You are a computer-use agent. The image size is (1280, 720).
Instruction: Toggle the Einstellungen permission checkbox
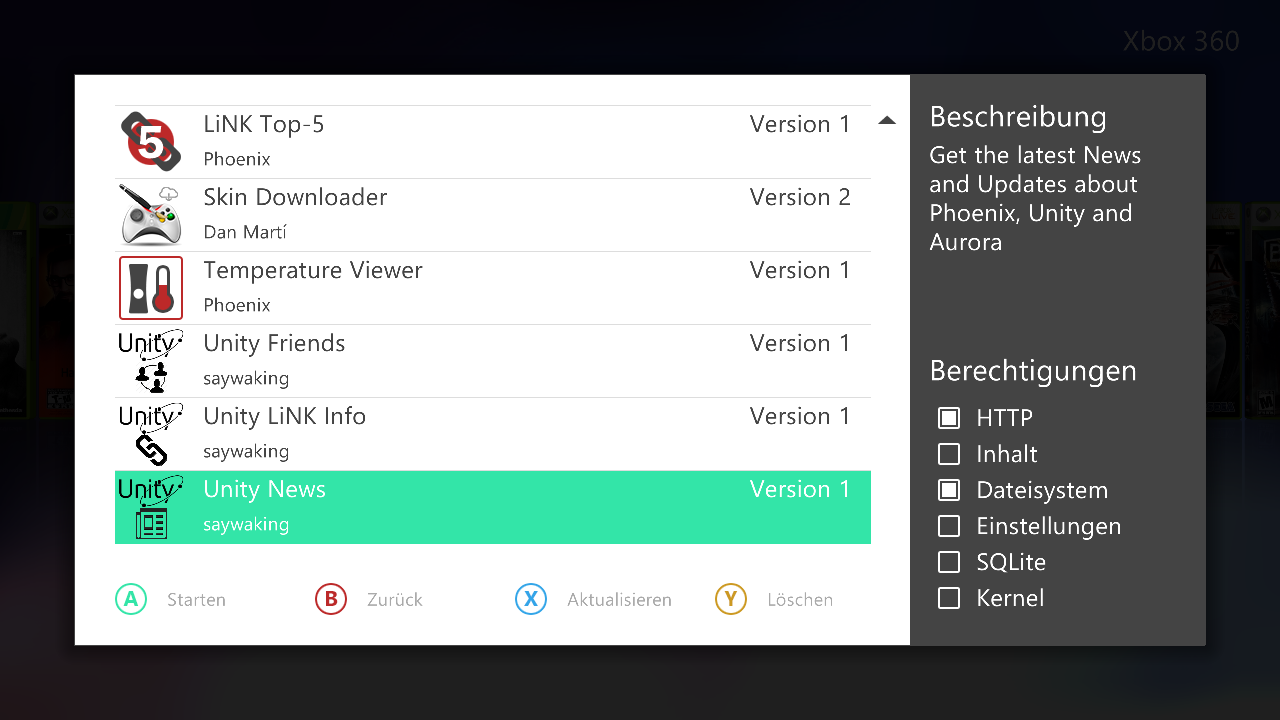click(949, 526)
